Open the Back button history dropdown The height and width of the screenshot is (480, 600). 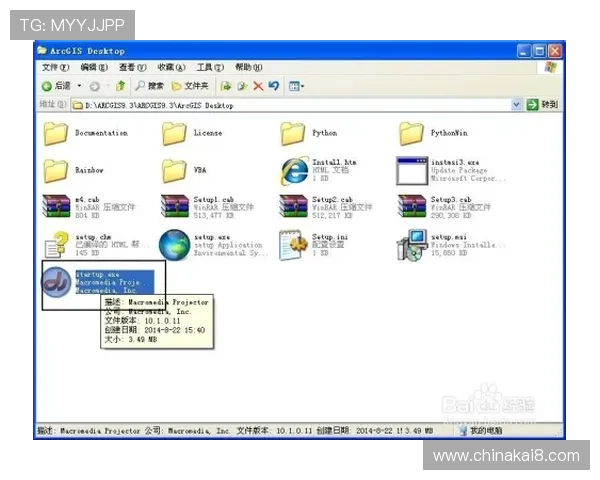(79, 86)
